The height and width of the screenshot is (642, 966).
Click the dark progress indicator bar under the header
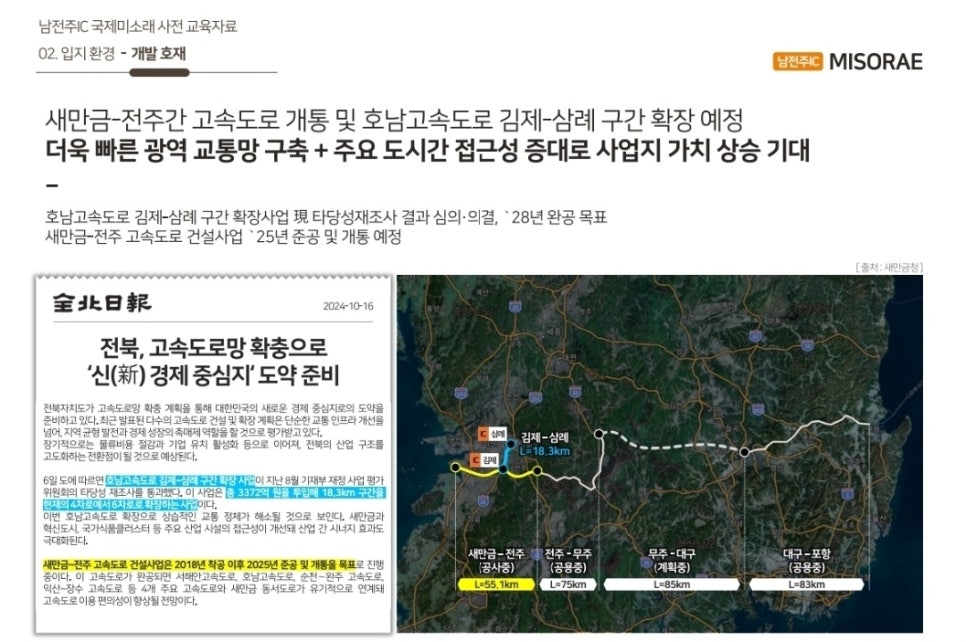click(159, 73)
